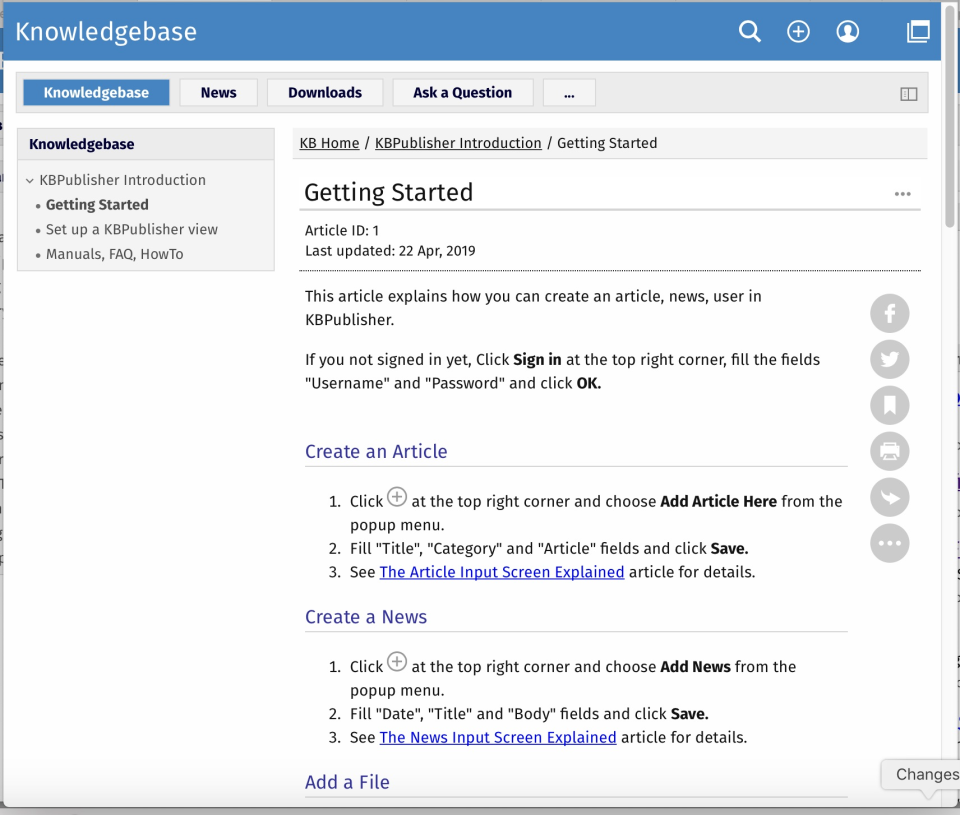
Task: Open more sharing options via ellipsis icon
Action: point(889,543)
